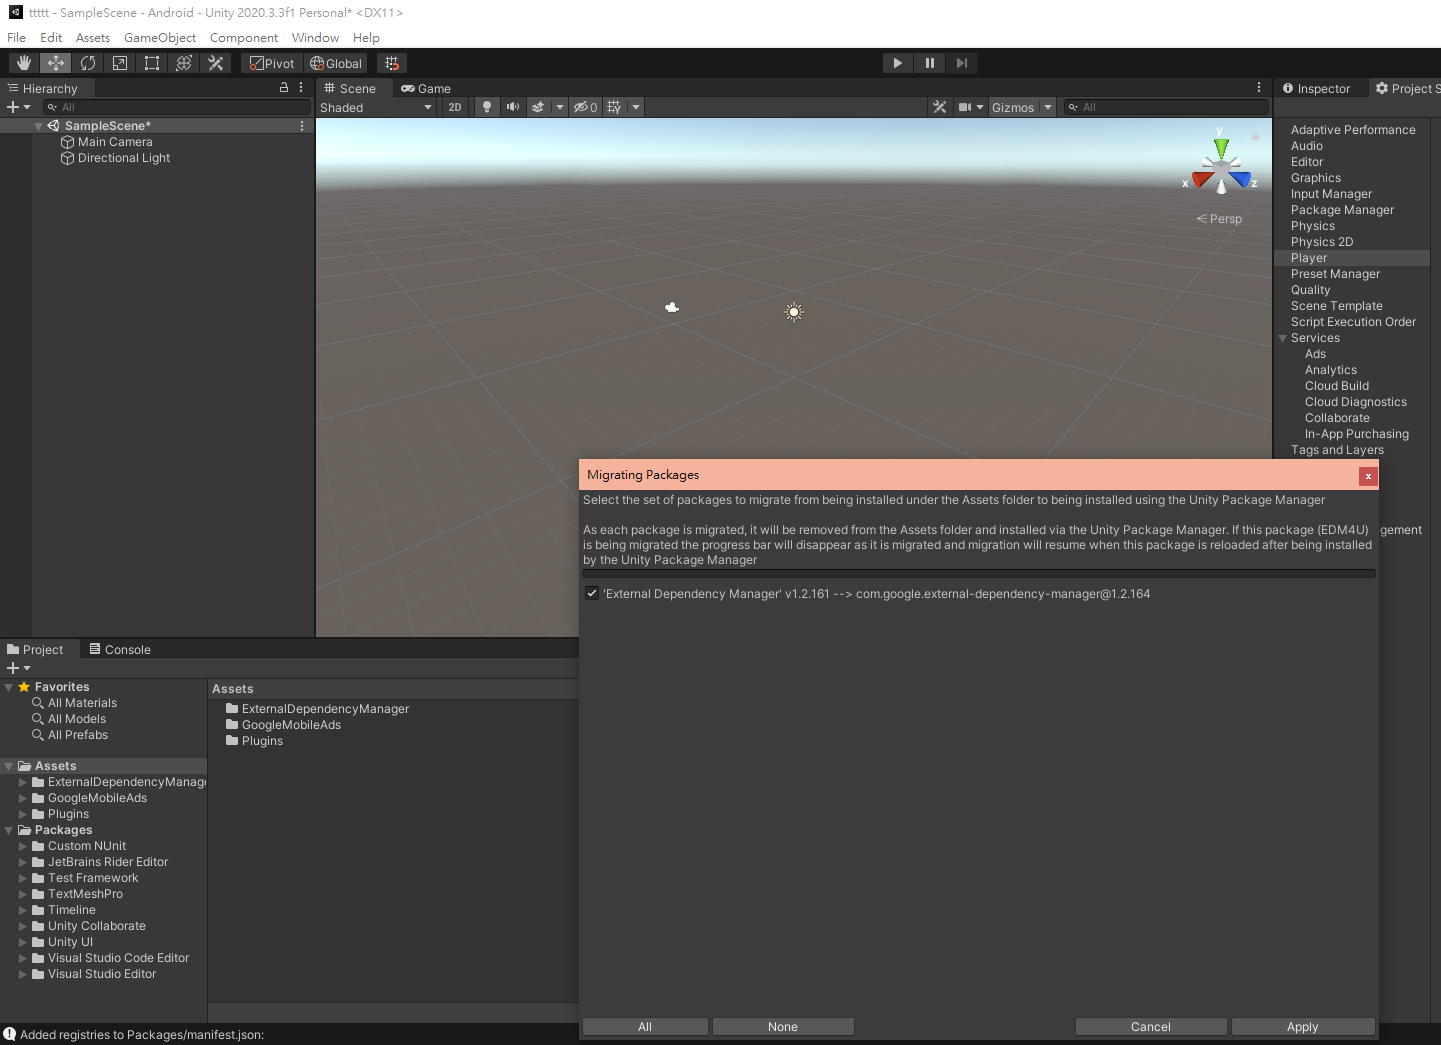Toggle Global handle rotation
The width and height of the screenshot is (1441, 1045).
coord(336,63)
